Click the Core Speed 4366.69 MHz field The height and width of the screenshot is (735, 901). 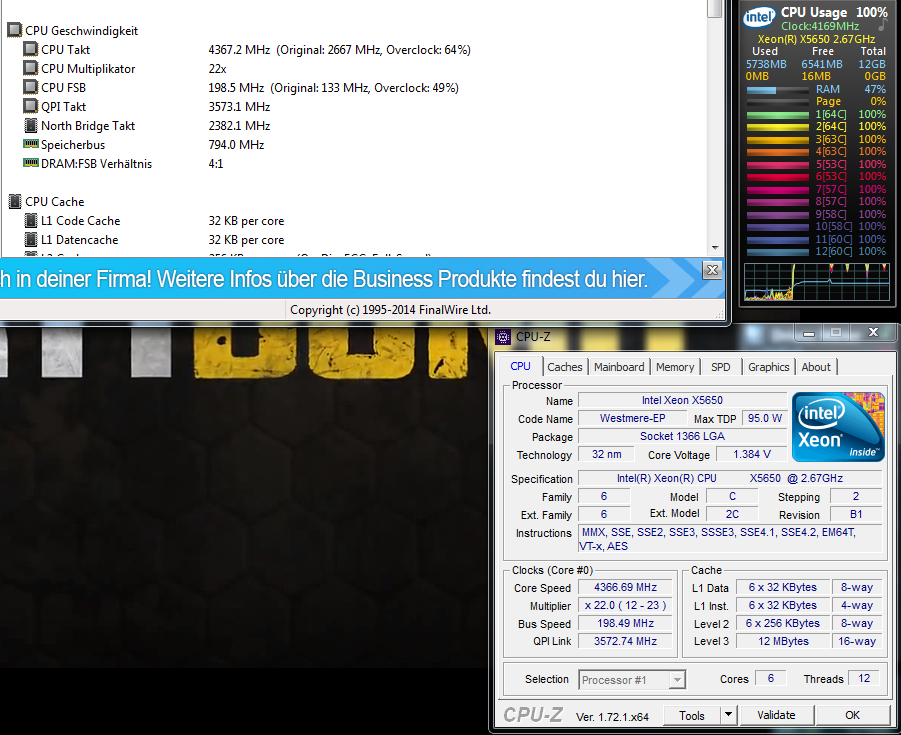point(625,587)
